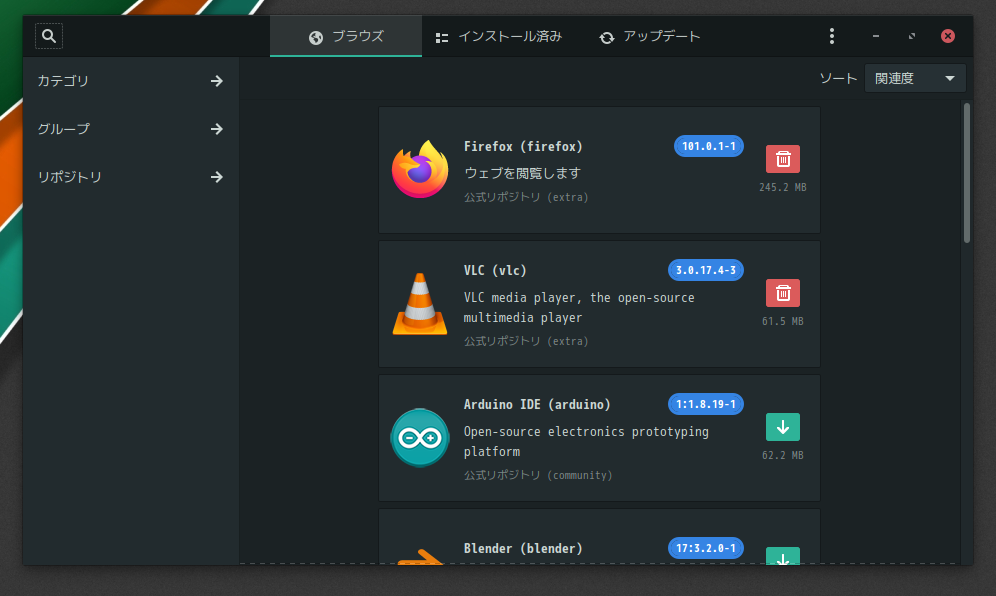Open the three-dot options menu
The image size is (996, 596).
coord(831,36)
